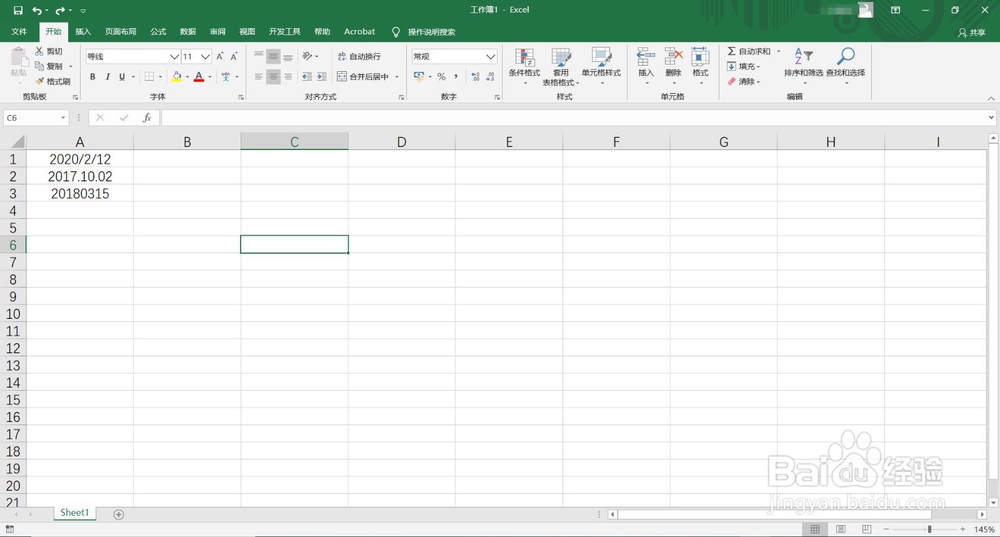This screenshot has height=537, width=1000.
Task: Open 清除 clear menu
Action: [743, 82]
